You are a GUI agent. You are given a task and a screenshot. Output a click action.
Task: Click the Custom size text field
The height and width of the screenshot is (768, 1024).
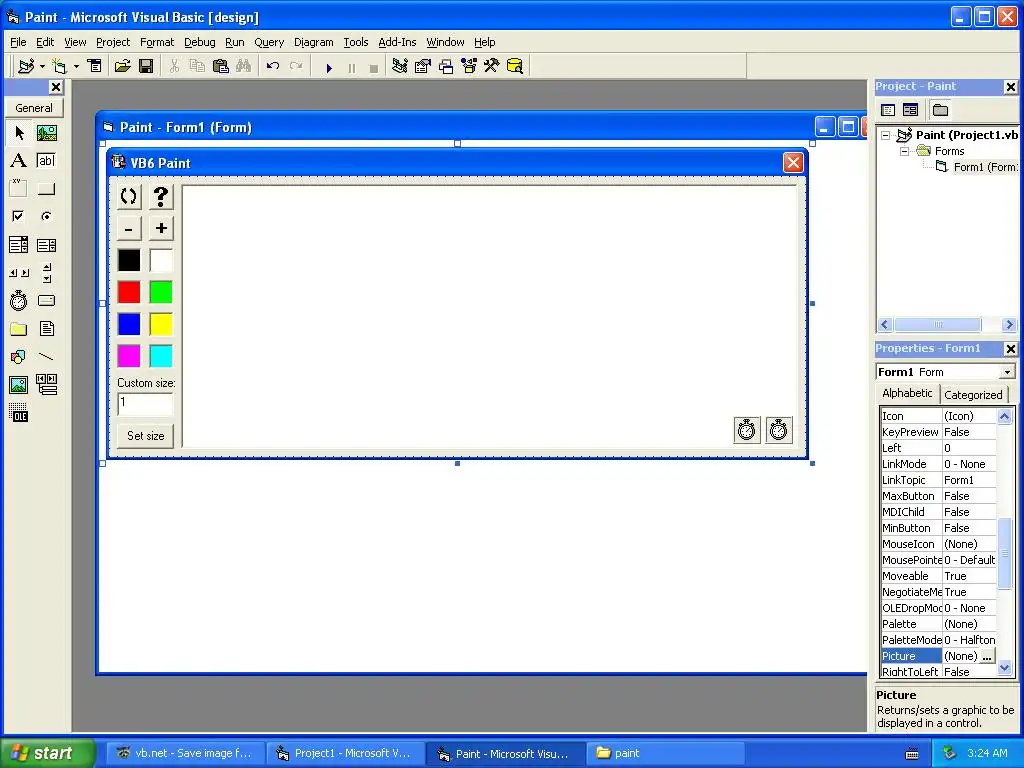pos(145,404)
